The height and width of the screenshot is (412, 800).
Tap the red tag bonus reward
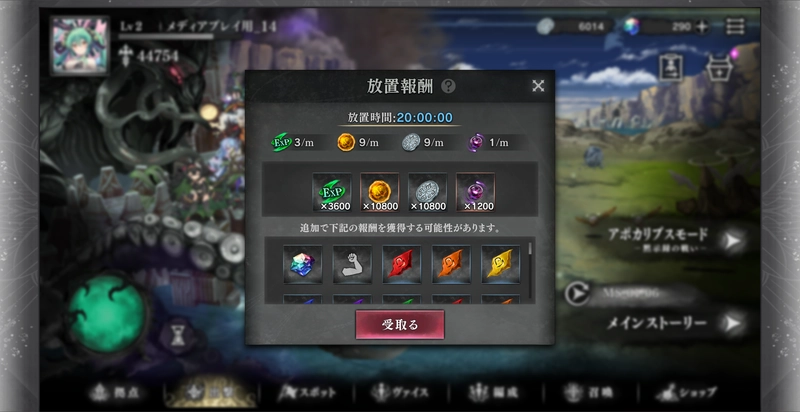coord(402,265)
